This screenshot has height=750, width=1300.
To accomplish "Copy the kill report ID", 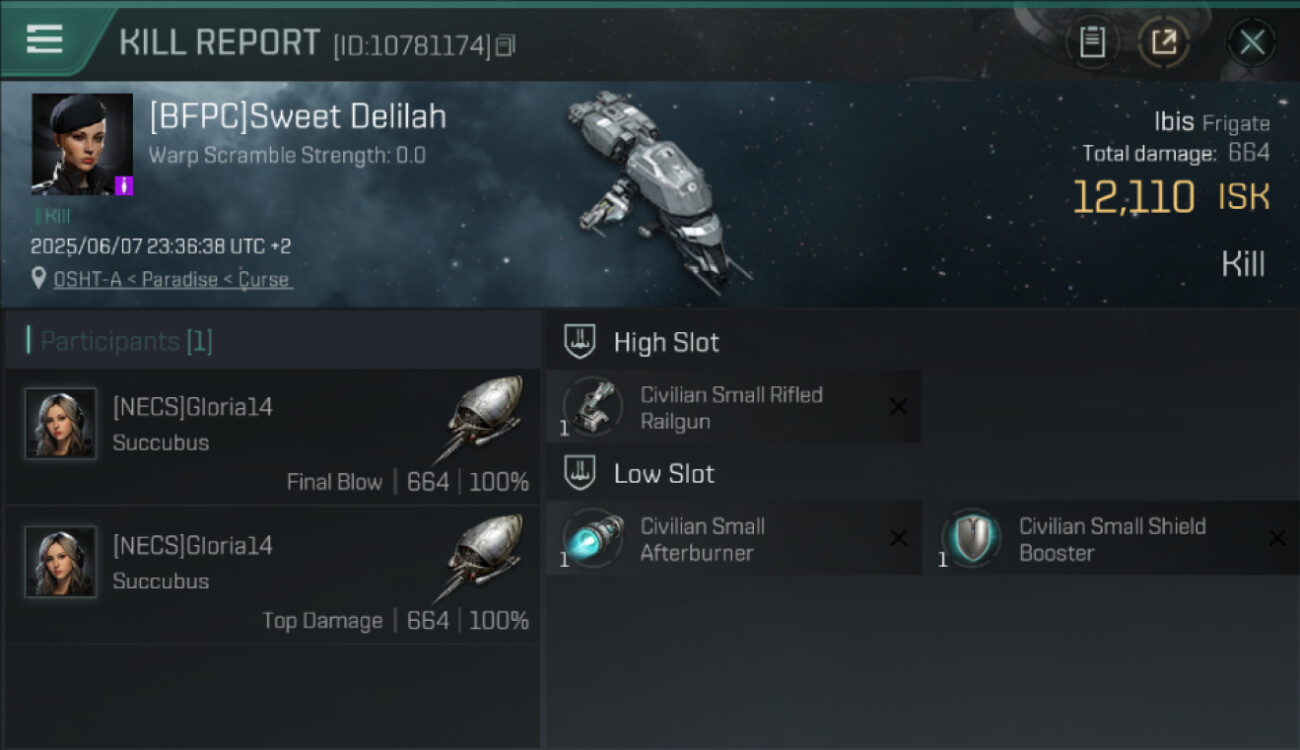I will [x=505, y=45].
